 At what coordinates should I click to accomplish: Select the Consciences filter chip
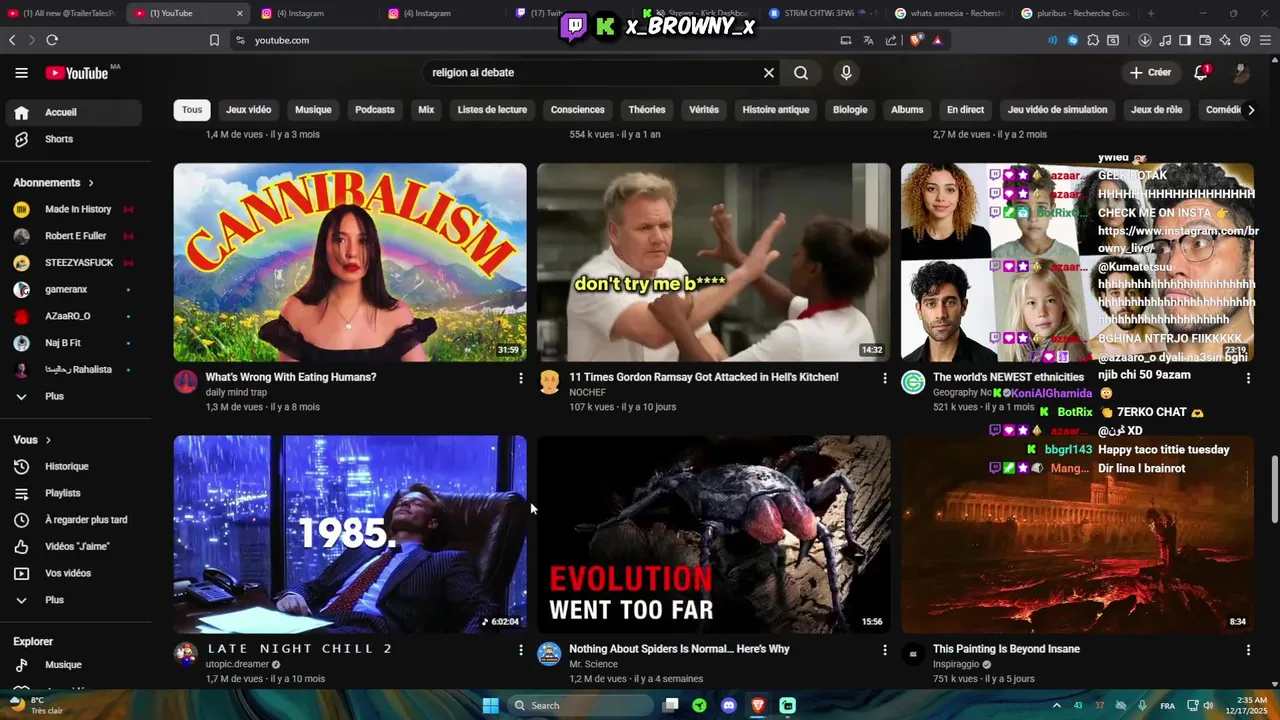tap(577, 110)
